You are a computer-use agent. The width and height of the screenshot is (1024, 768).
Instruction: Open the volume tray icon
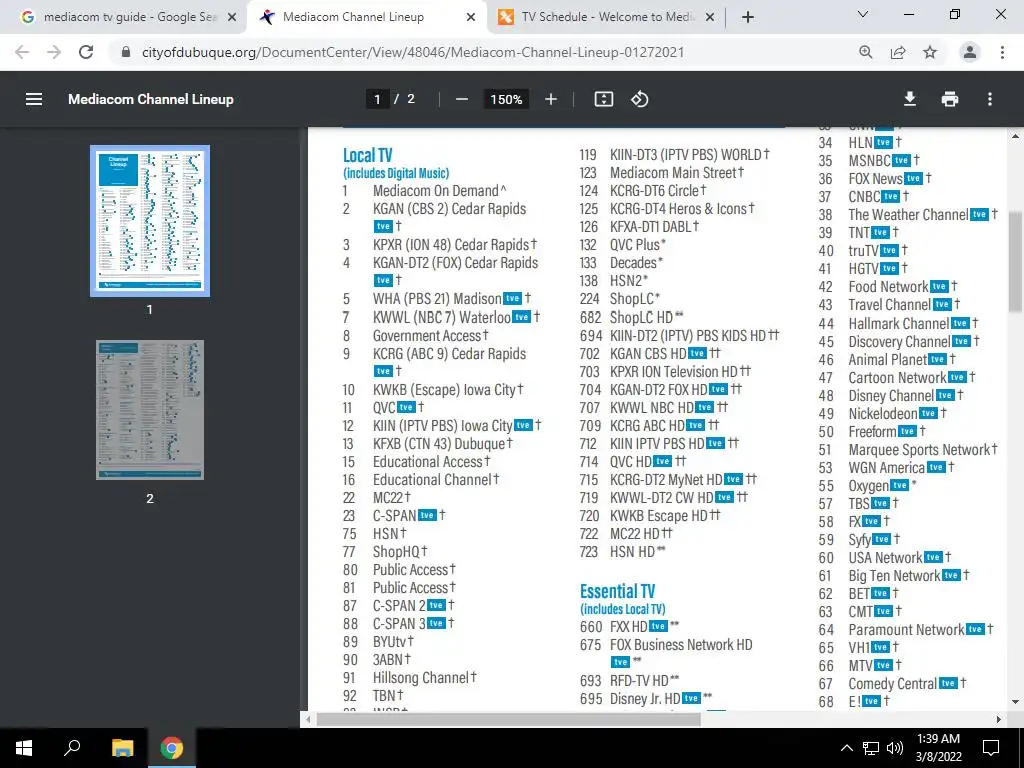[895, 748]
